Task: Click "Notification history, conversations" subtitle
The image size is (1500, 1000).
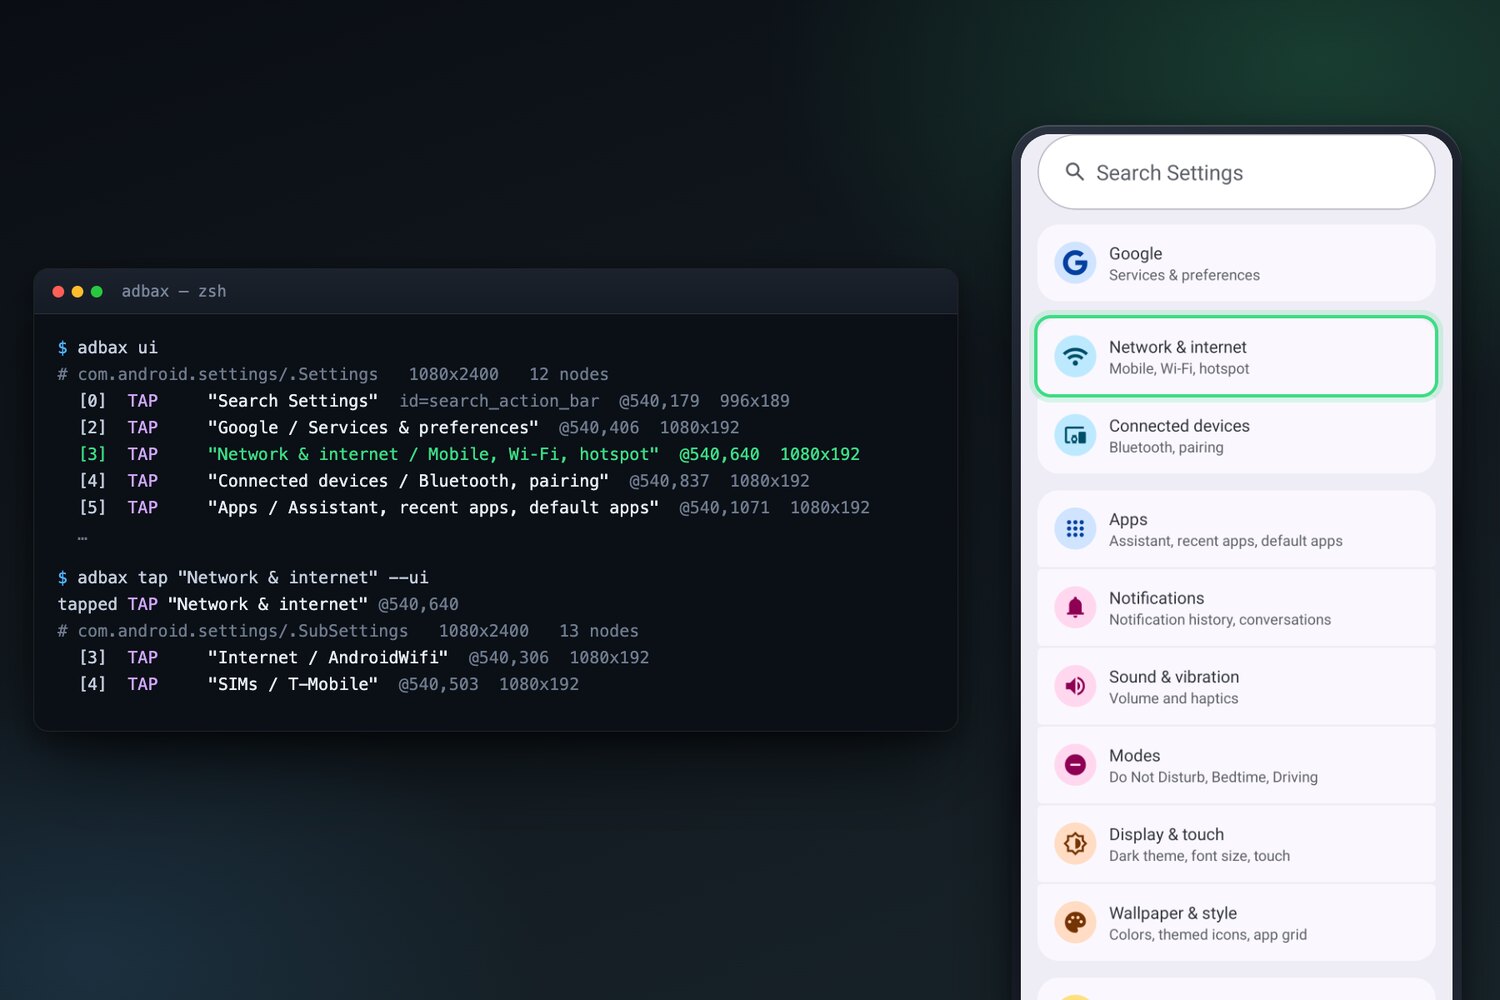Action: (x=1220, y=620)
